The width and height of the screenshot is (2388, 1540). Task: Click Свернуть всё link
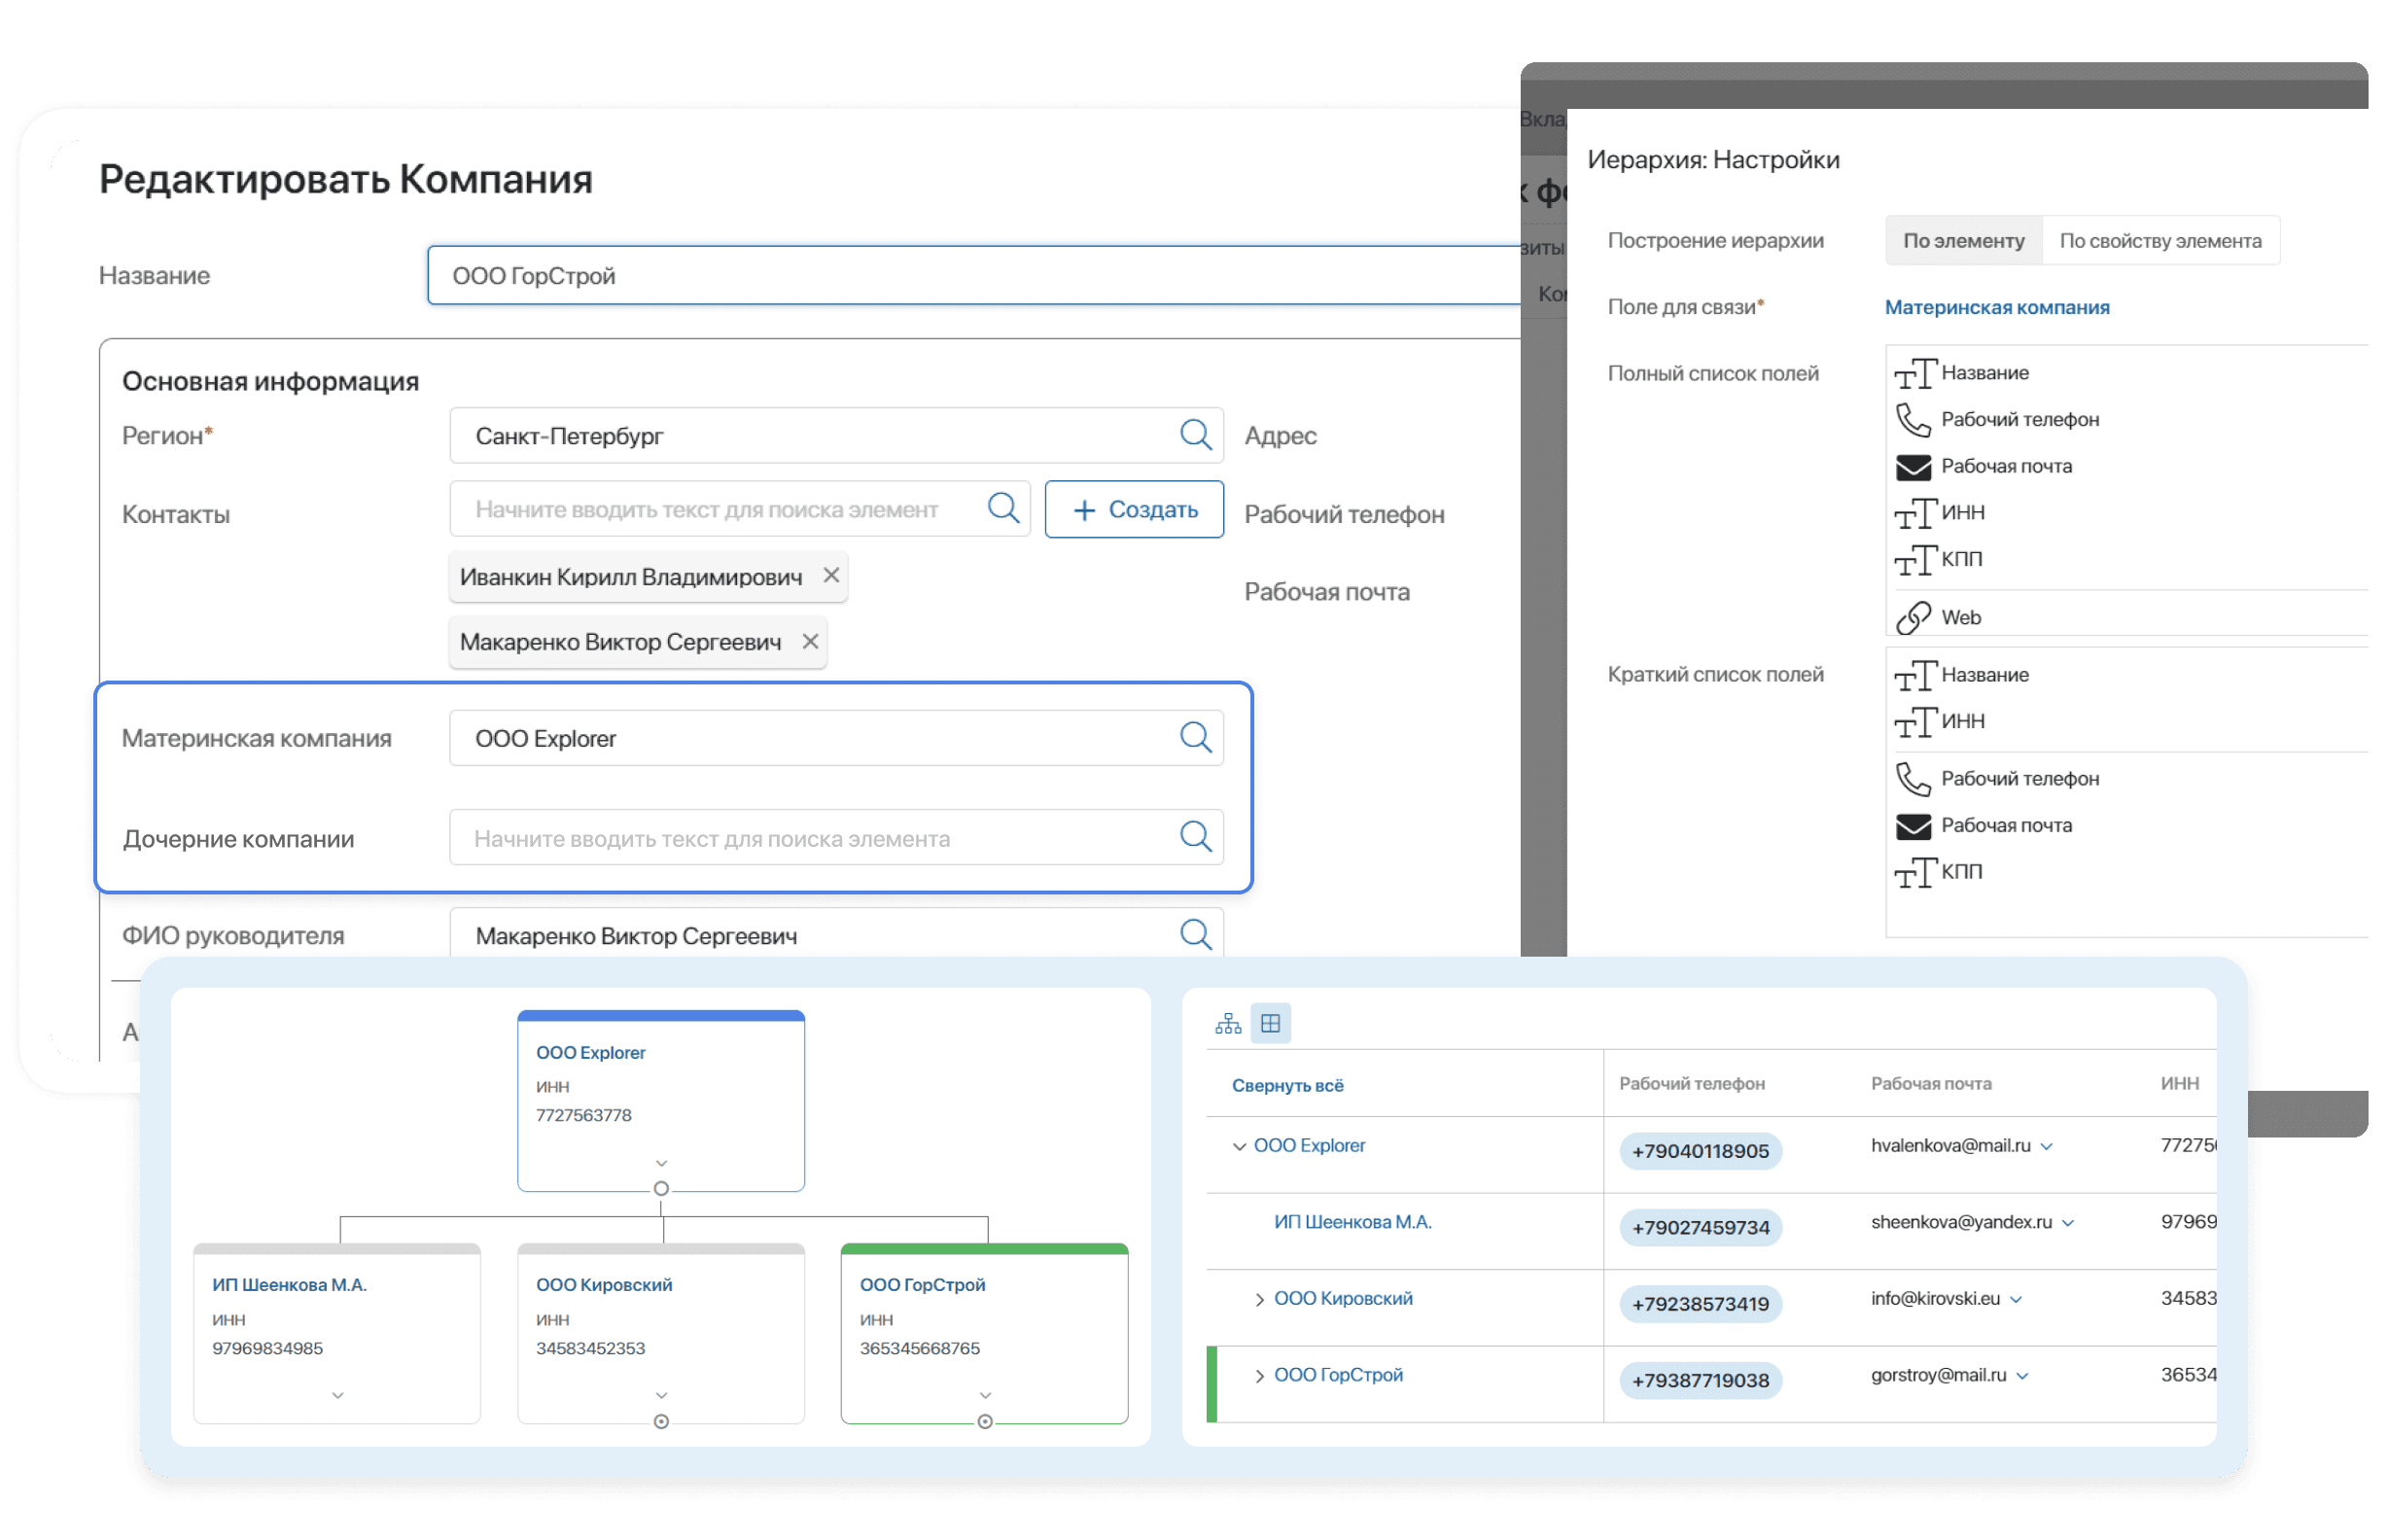[1287, 1086]
